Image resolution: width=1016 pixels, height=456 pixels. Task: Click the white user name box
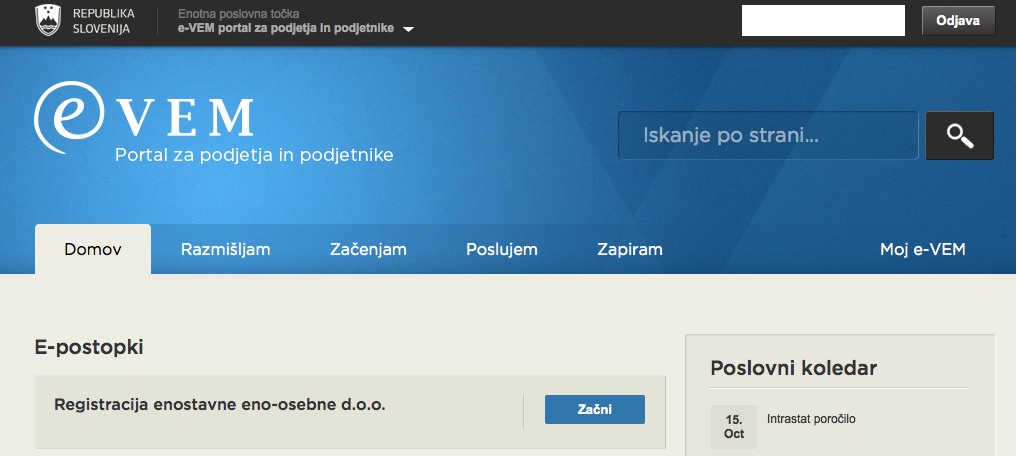click(x=822, y=20)
